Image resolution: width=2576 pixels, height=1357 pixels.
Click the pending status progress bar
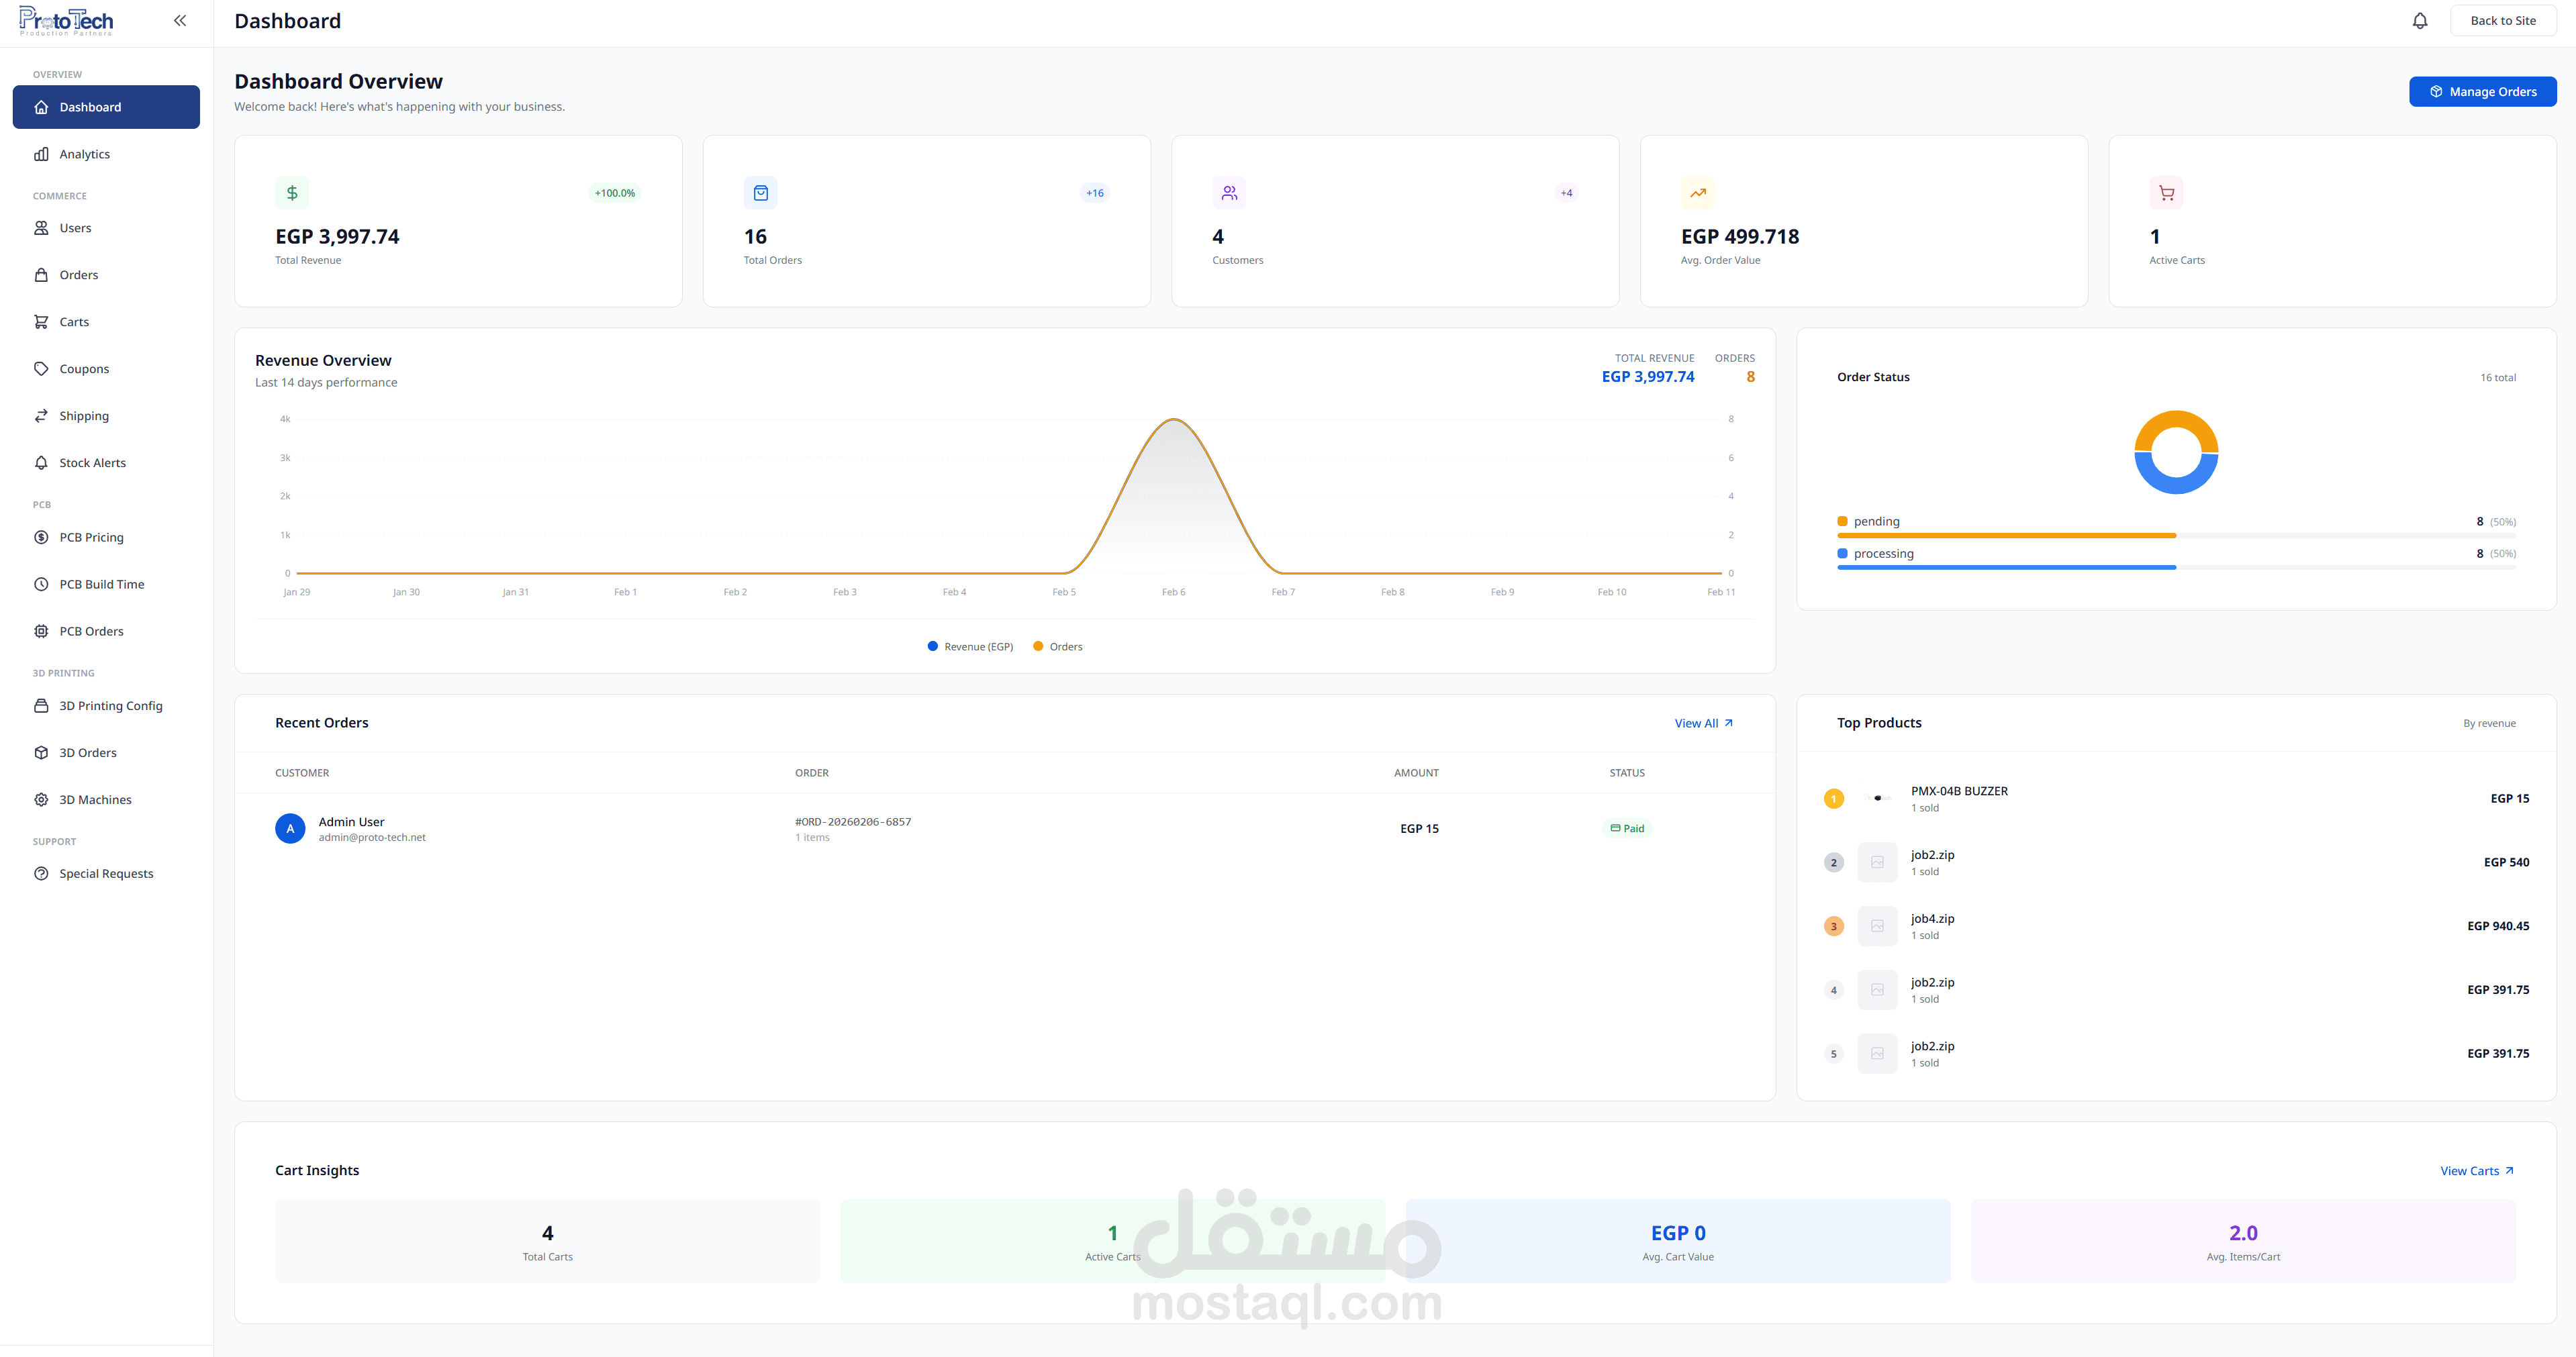point(2006,536)
